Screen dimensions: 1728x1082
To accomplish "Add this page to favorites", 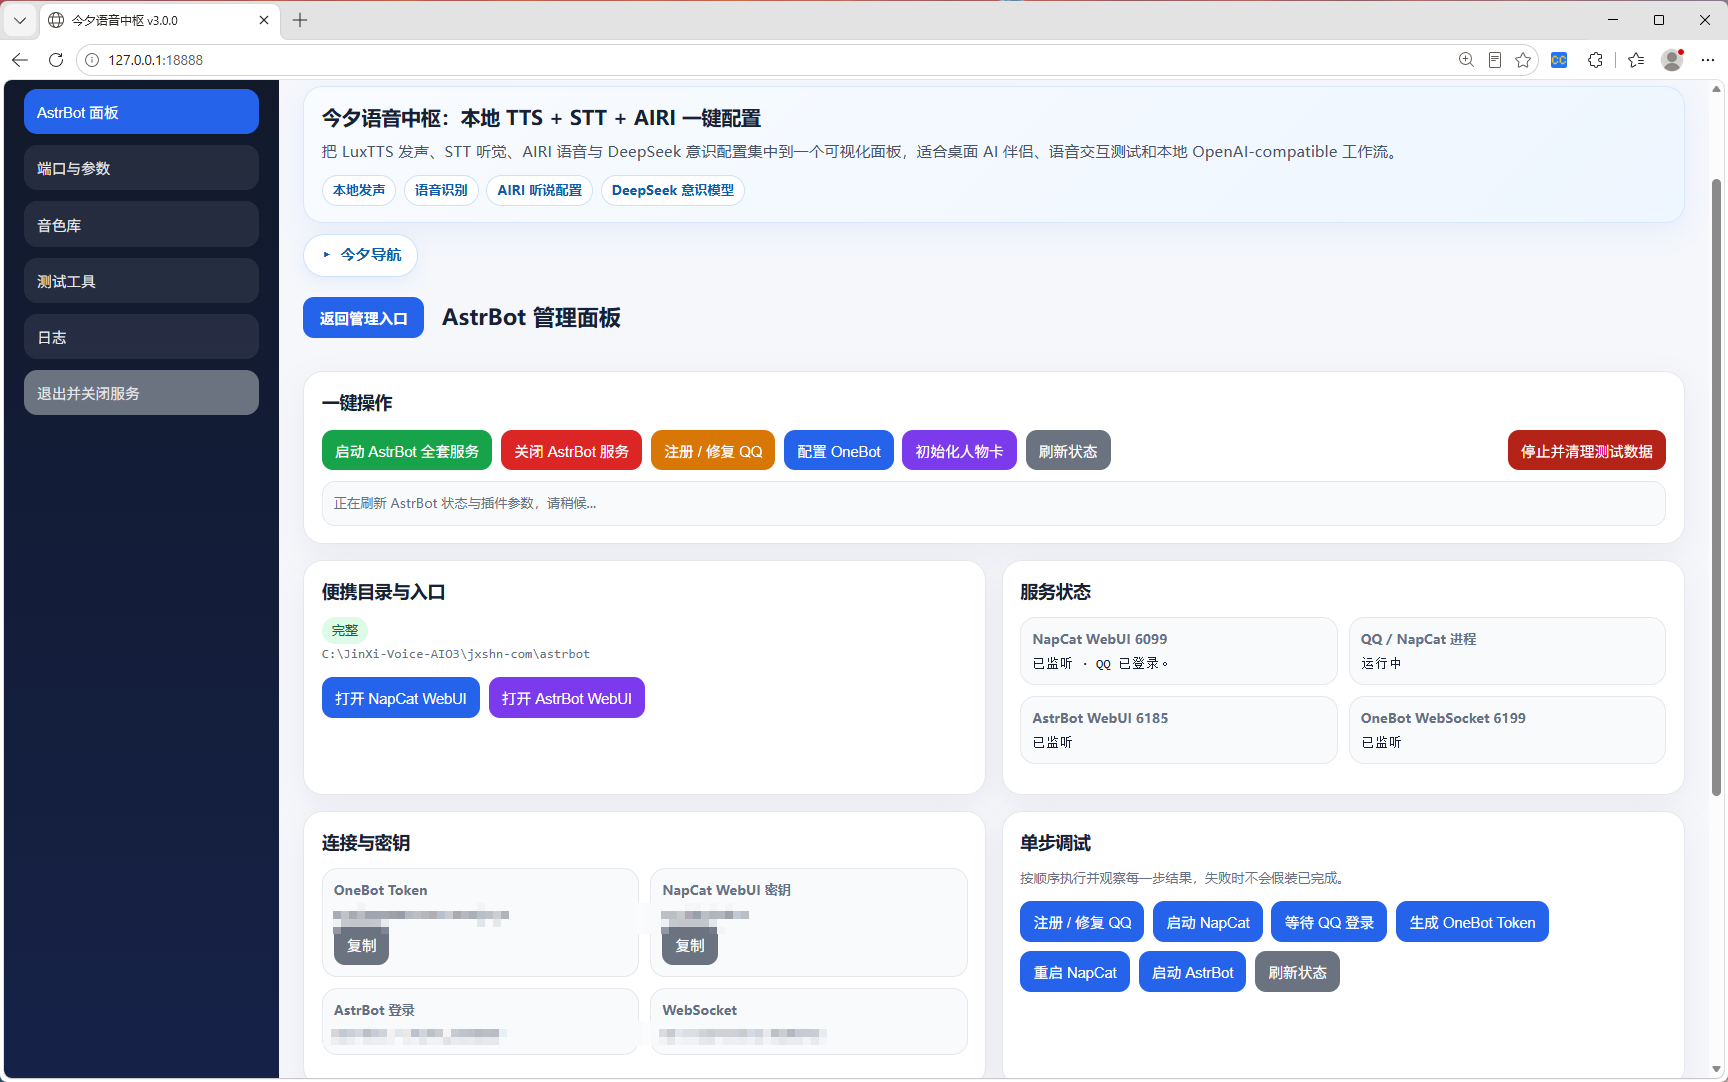I will 1523,60.
